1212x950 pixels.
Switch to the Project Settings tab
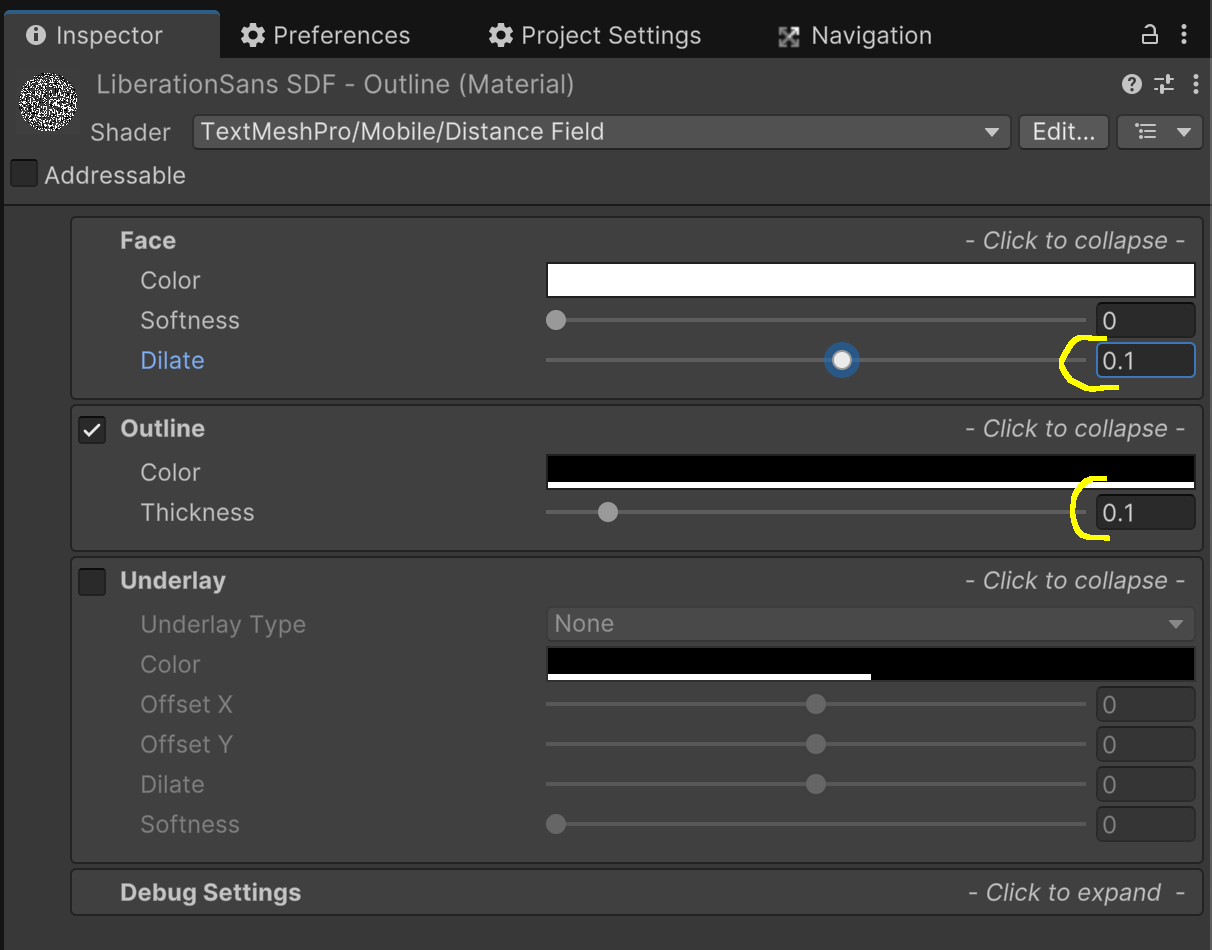point(595,36)
